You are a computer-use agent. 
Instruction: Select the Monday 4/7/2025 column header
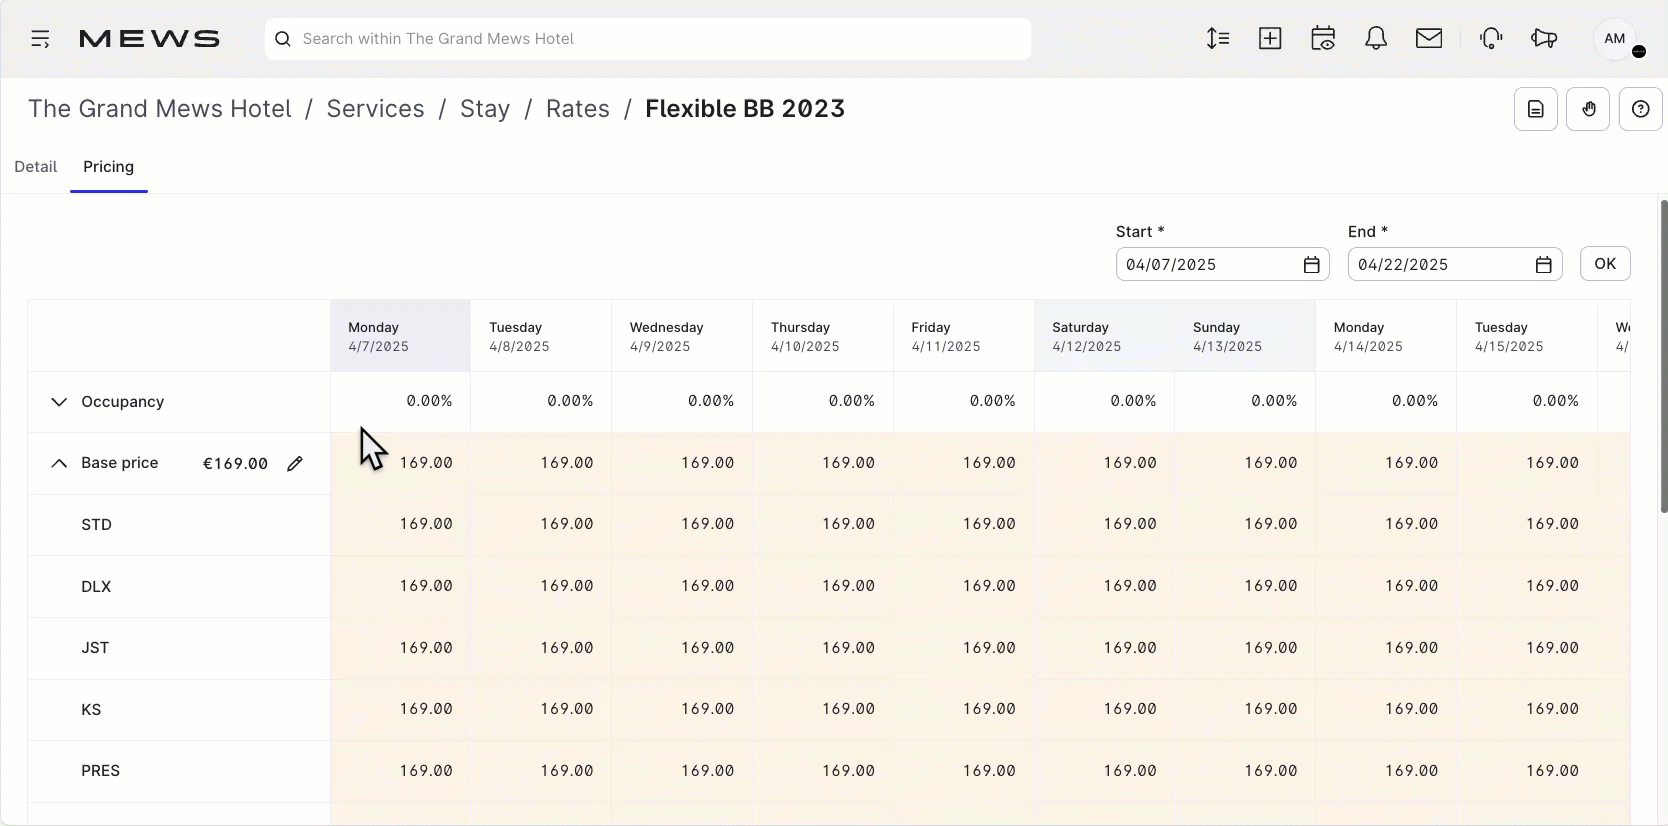pos(400,336)
